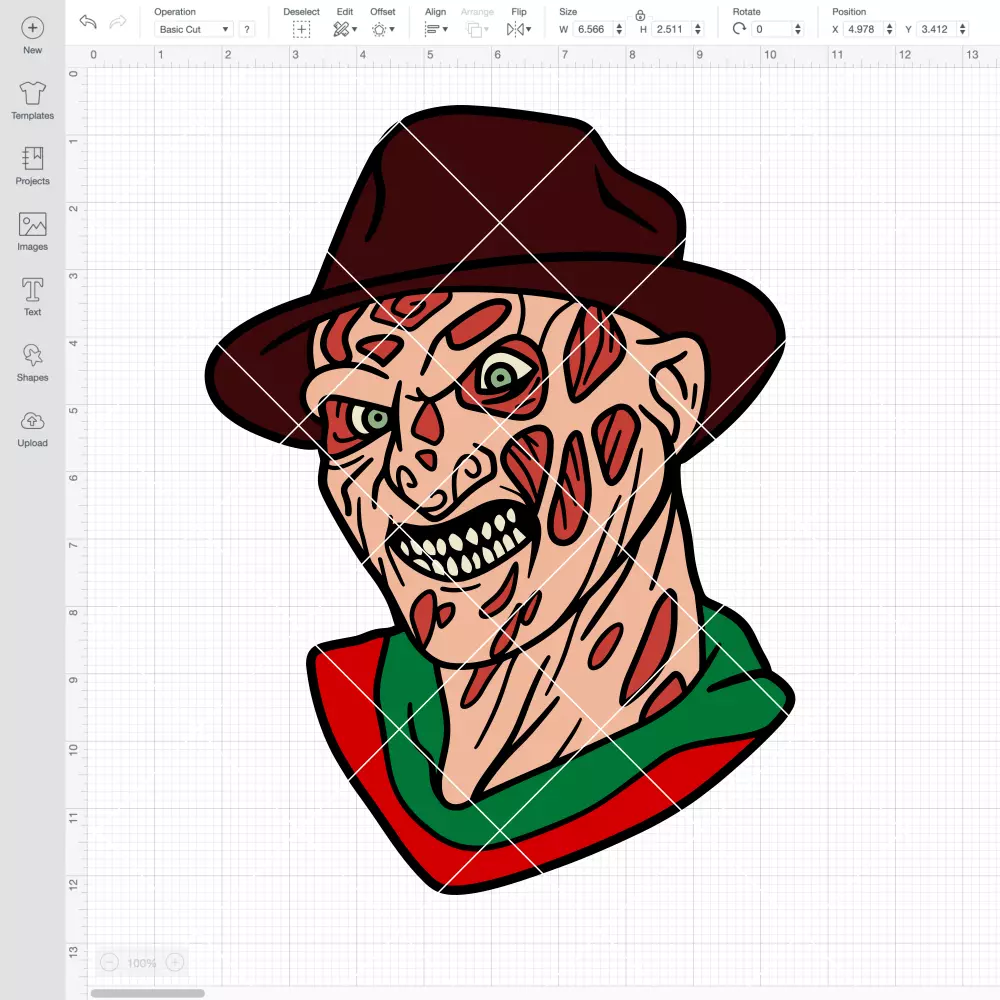Image resolution: width=1000 pixels, height=1000 pixels.
Task: Click the Rotate angle field
Action: point(772,29)
